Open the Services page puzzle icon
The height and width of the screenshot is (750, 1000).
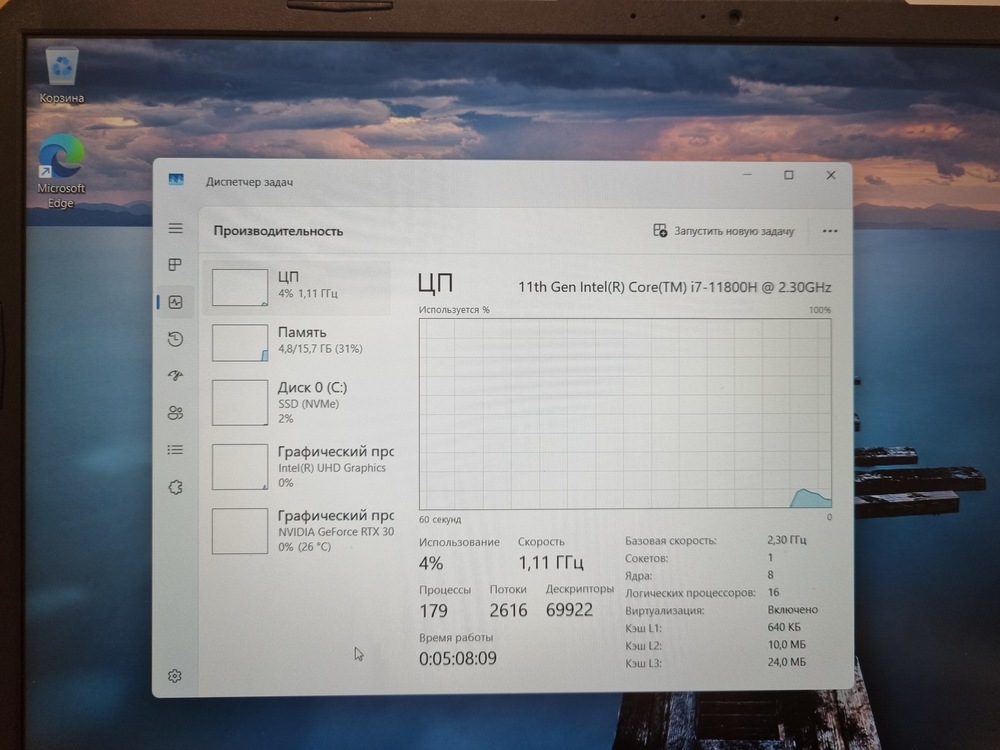[175, 487]
